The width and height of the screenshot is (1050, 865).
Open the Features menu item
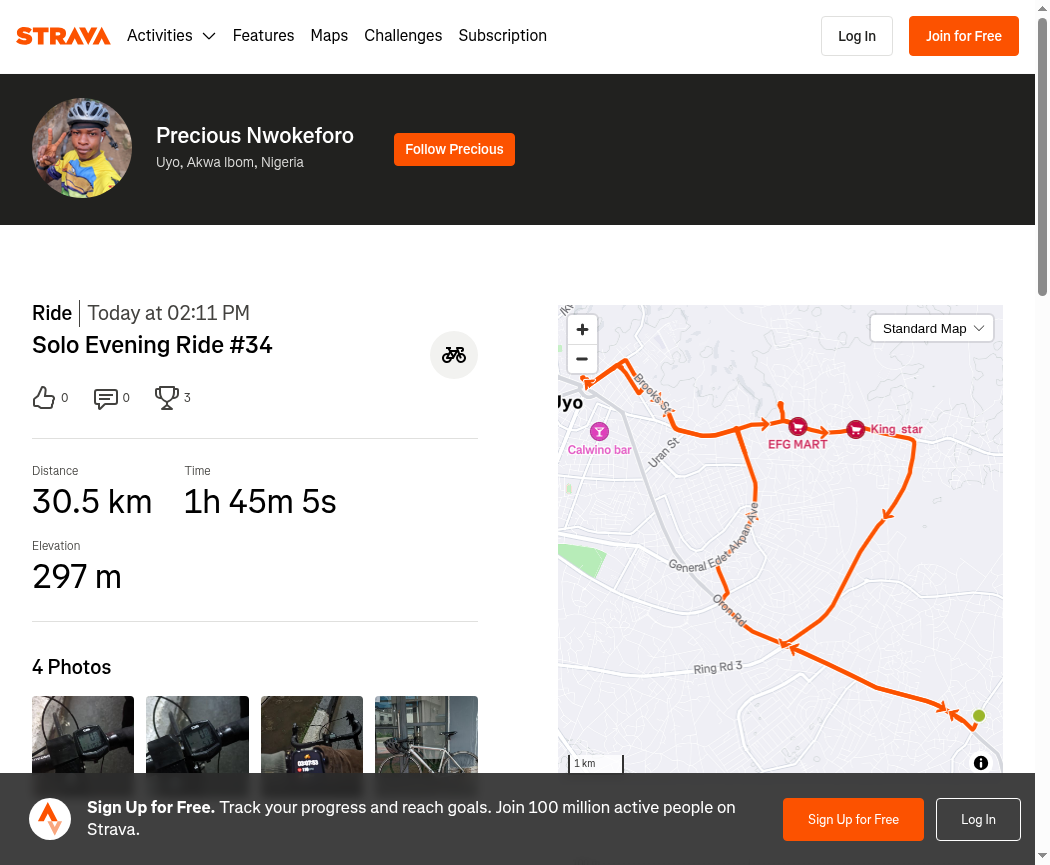pos(263,36)
